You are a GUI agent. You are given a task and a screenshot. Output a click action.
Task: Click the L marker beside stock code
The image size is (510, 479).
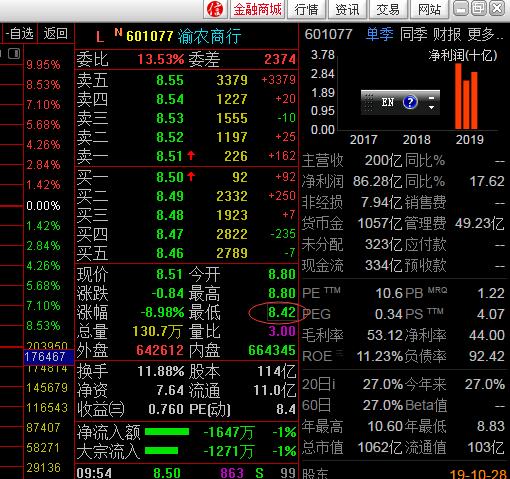click(100, 37)
